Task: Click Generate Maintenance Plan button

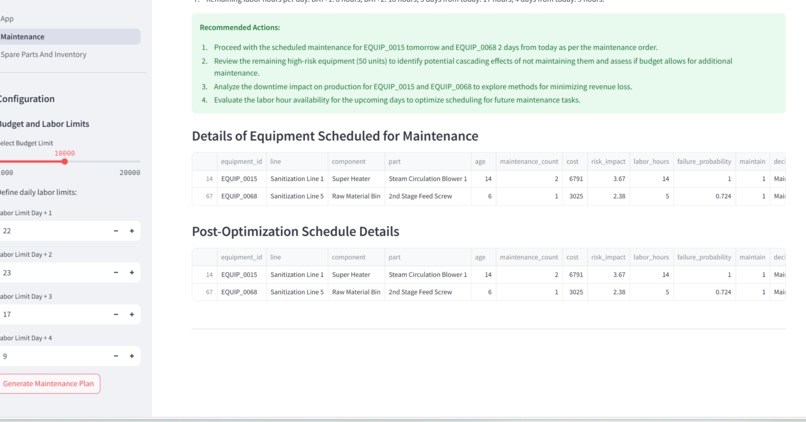Action: click(x=48, y=383)
